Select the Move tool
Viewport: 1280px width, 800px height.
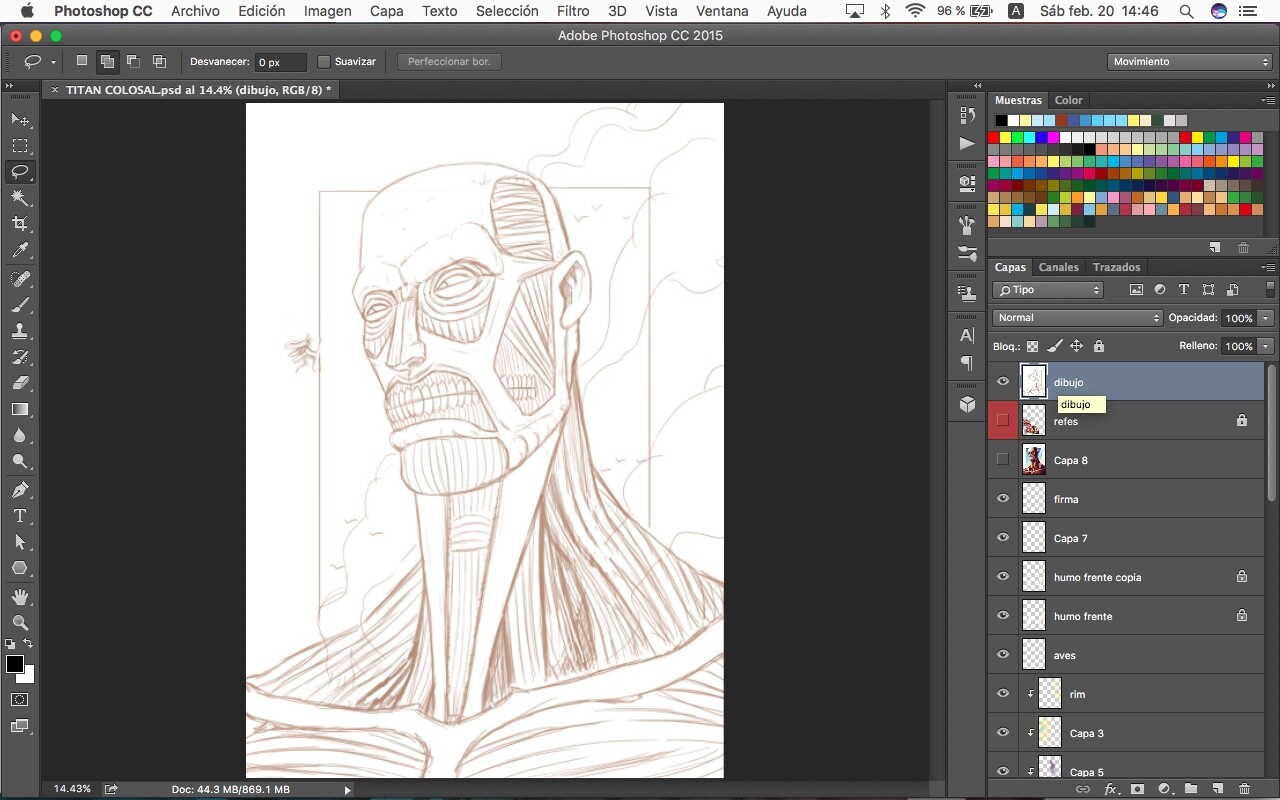click(20, 119)
